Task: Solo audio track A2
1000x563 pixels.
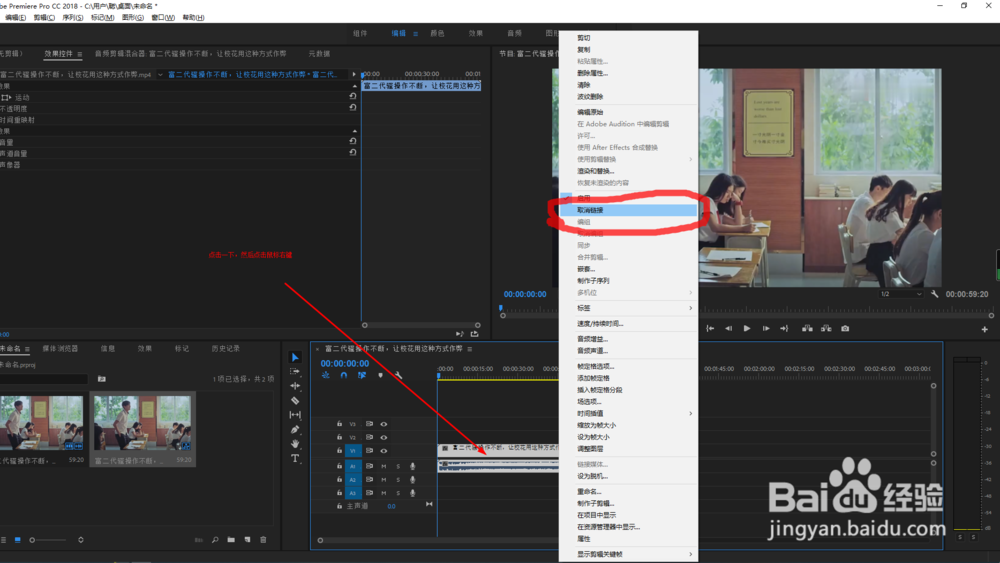Action: [399, 479]
